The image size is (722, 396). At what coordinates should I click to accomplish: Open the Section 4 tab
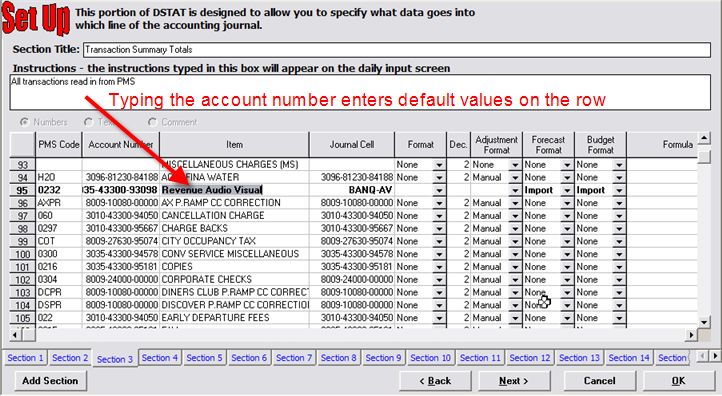[160, 358]
